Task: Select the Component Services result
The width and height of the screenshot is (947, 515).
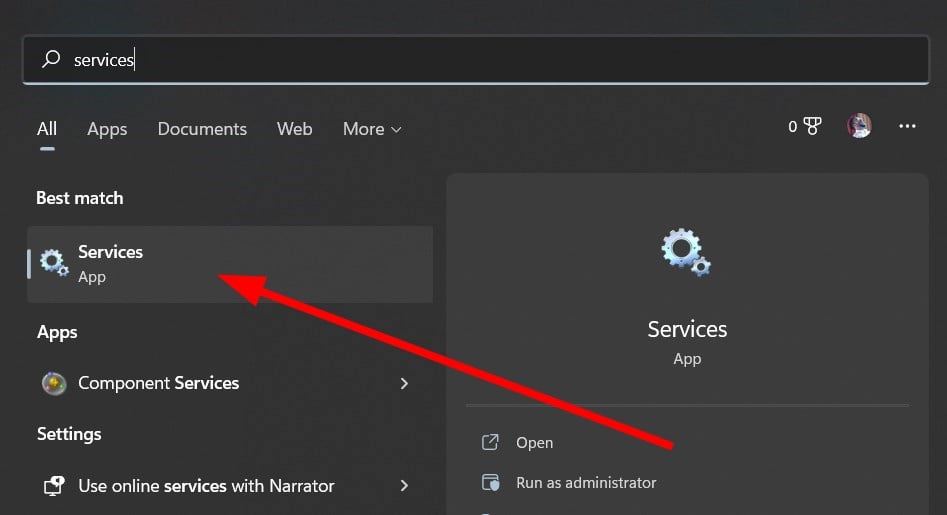Action: click(230, 383)
